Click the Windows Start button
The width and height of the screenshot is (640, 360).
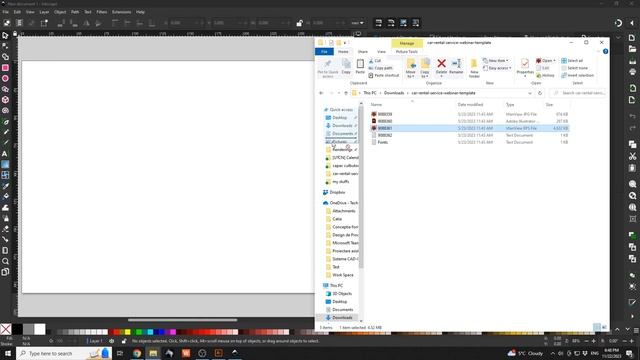8,353
